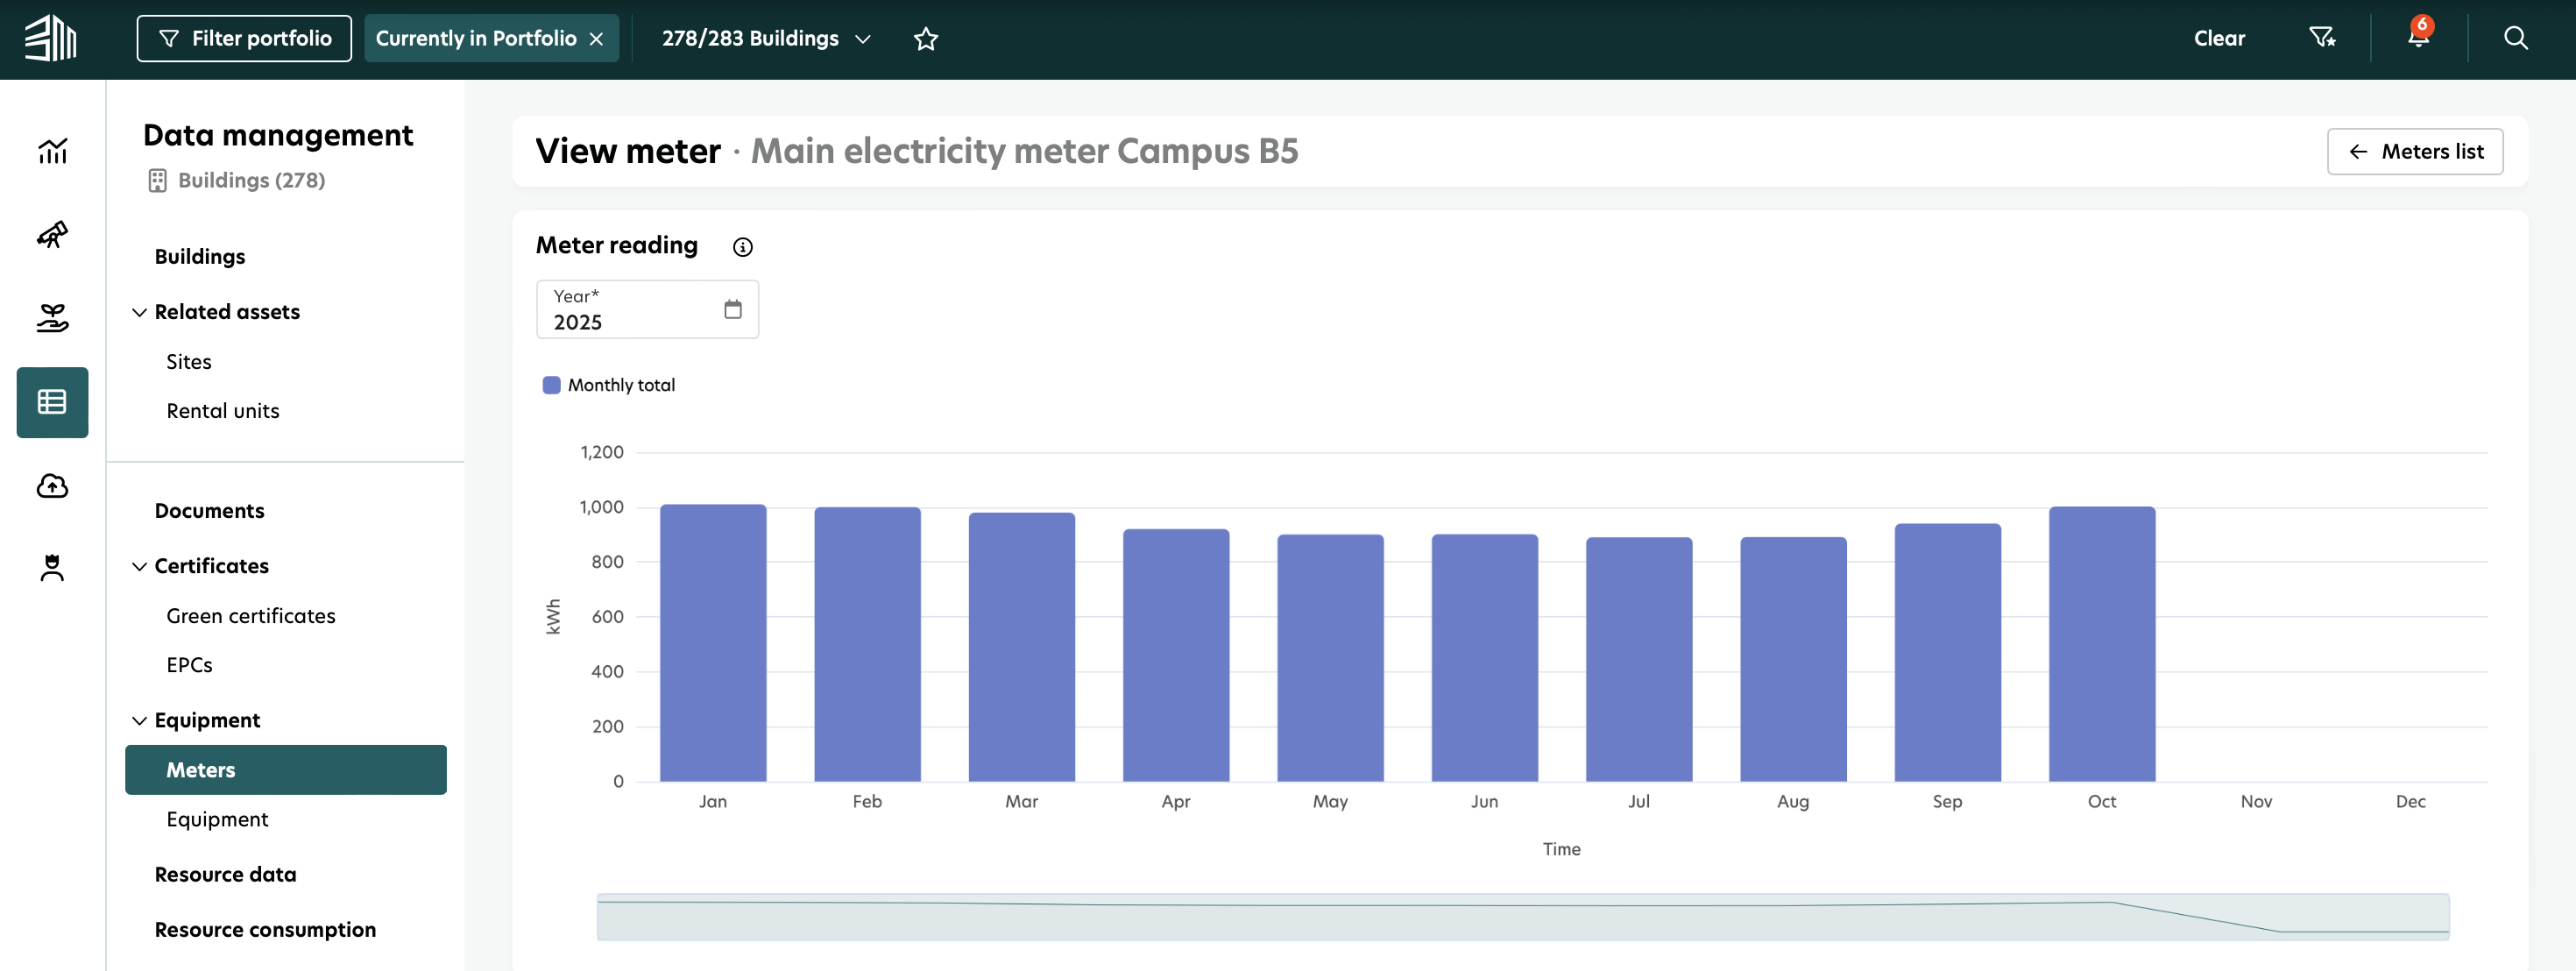
Task: Click the Filter portfolio button
Action: (244, 38)
